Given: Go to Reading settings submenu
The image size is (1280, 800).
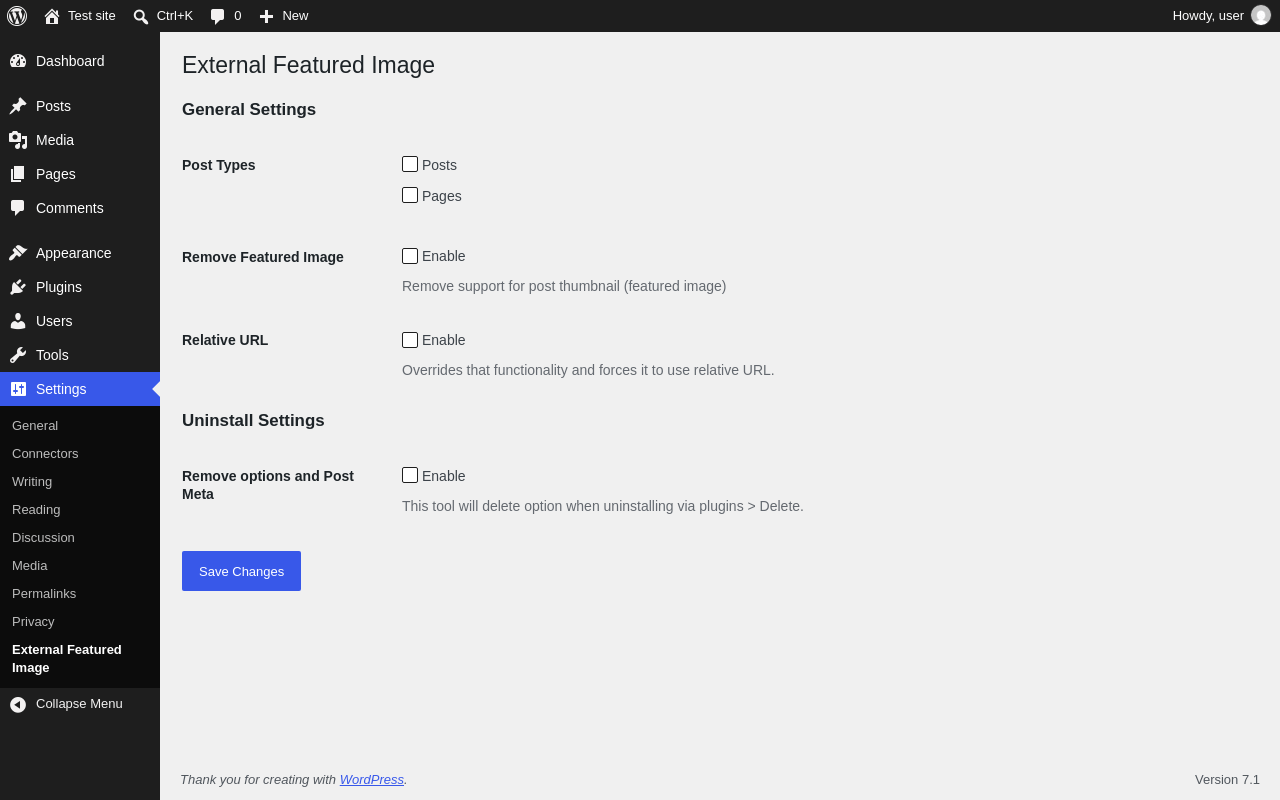Looking at the screenshot, I should click(x=36, y=509).
